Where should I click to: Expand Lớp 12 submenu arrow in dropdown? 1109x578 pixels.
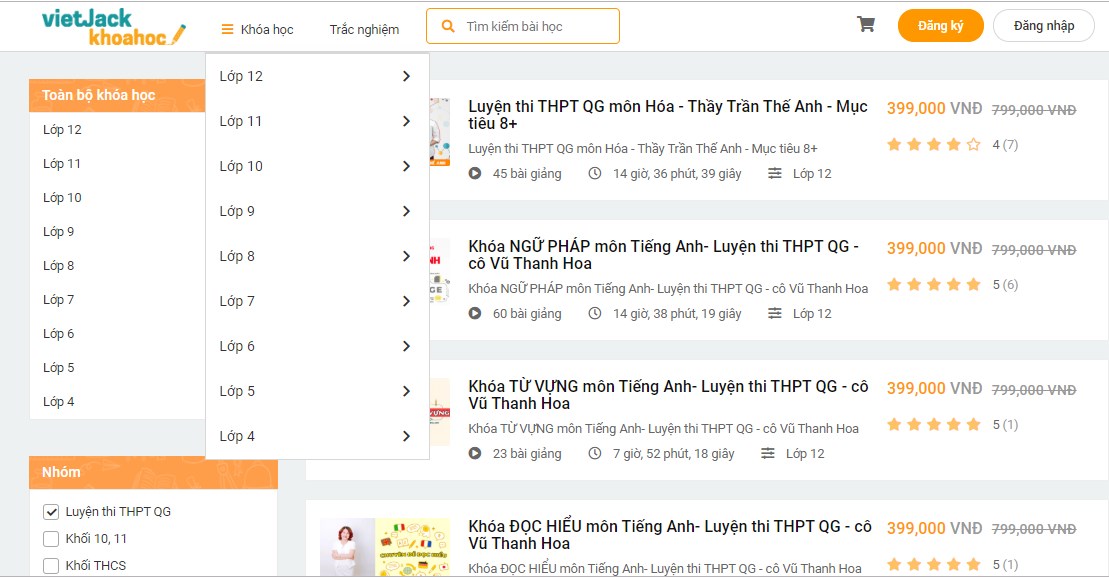coord(406,76)
